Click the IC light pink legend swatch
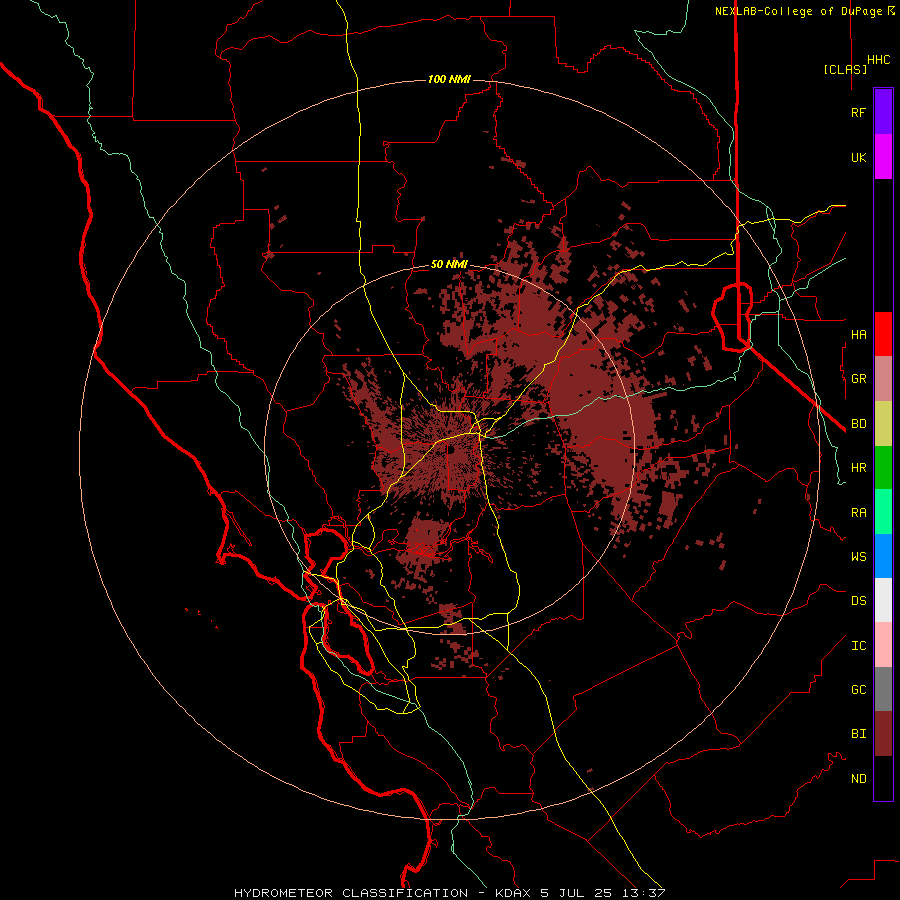 pos(883,645)
